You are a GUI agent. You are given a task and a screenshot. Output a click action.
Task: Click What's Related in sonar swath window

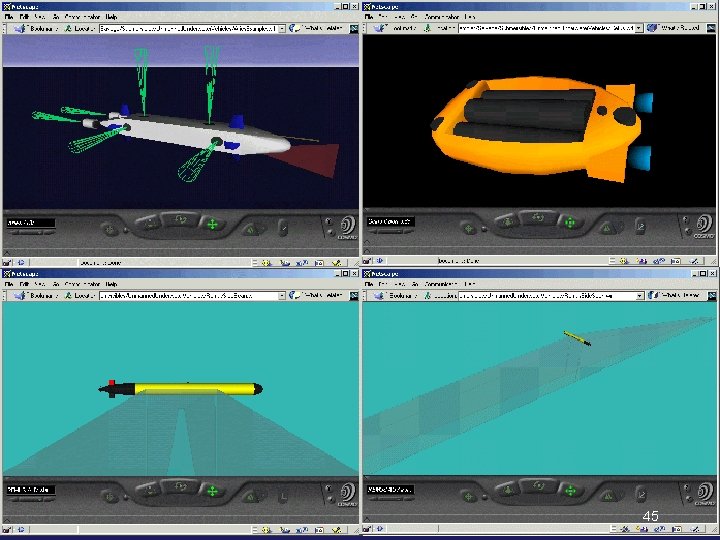(674, 295)
